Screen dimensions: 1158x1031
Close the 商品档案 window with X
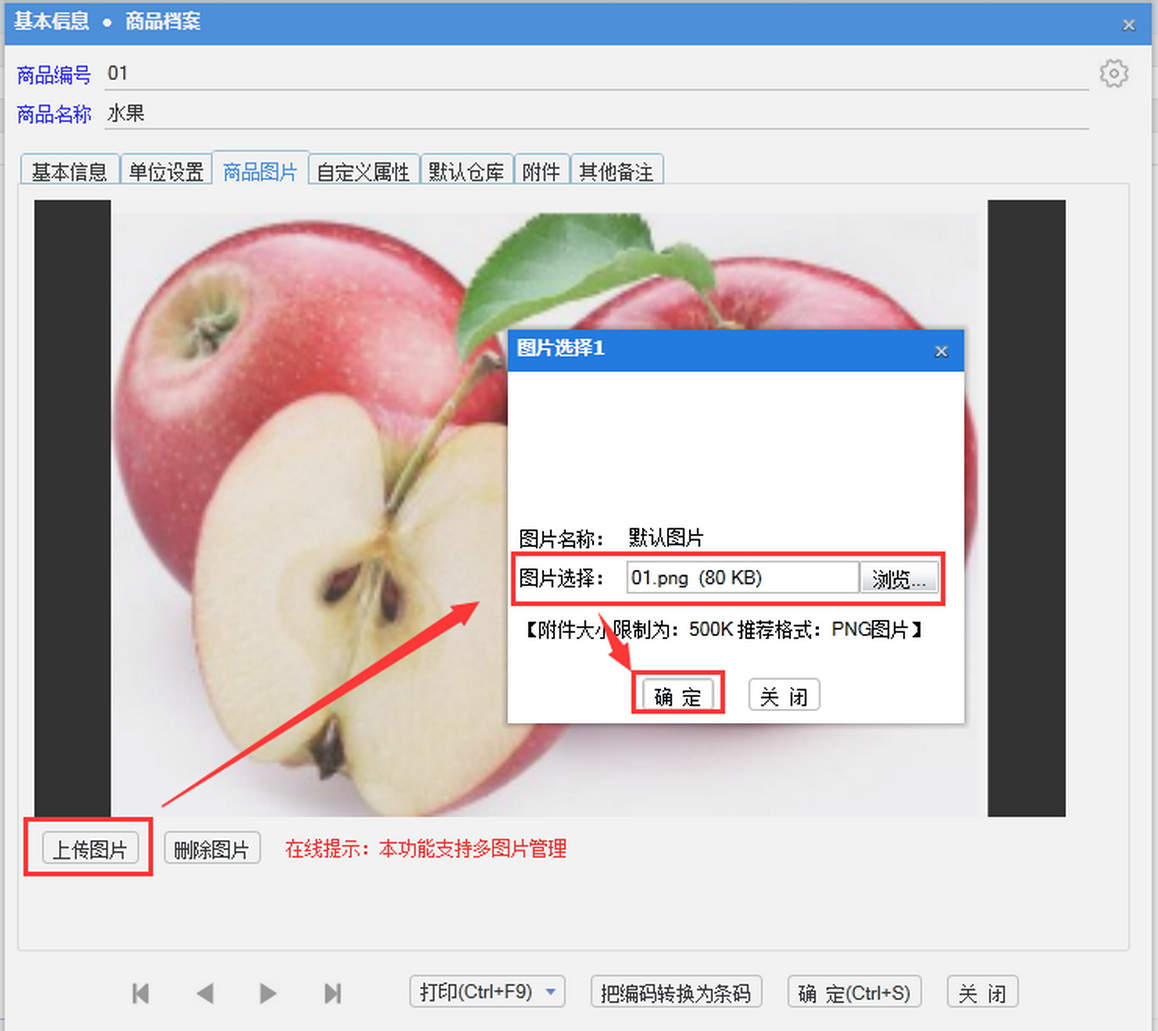pos(1129,25)
